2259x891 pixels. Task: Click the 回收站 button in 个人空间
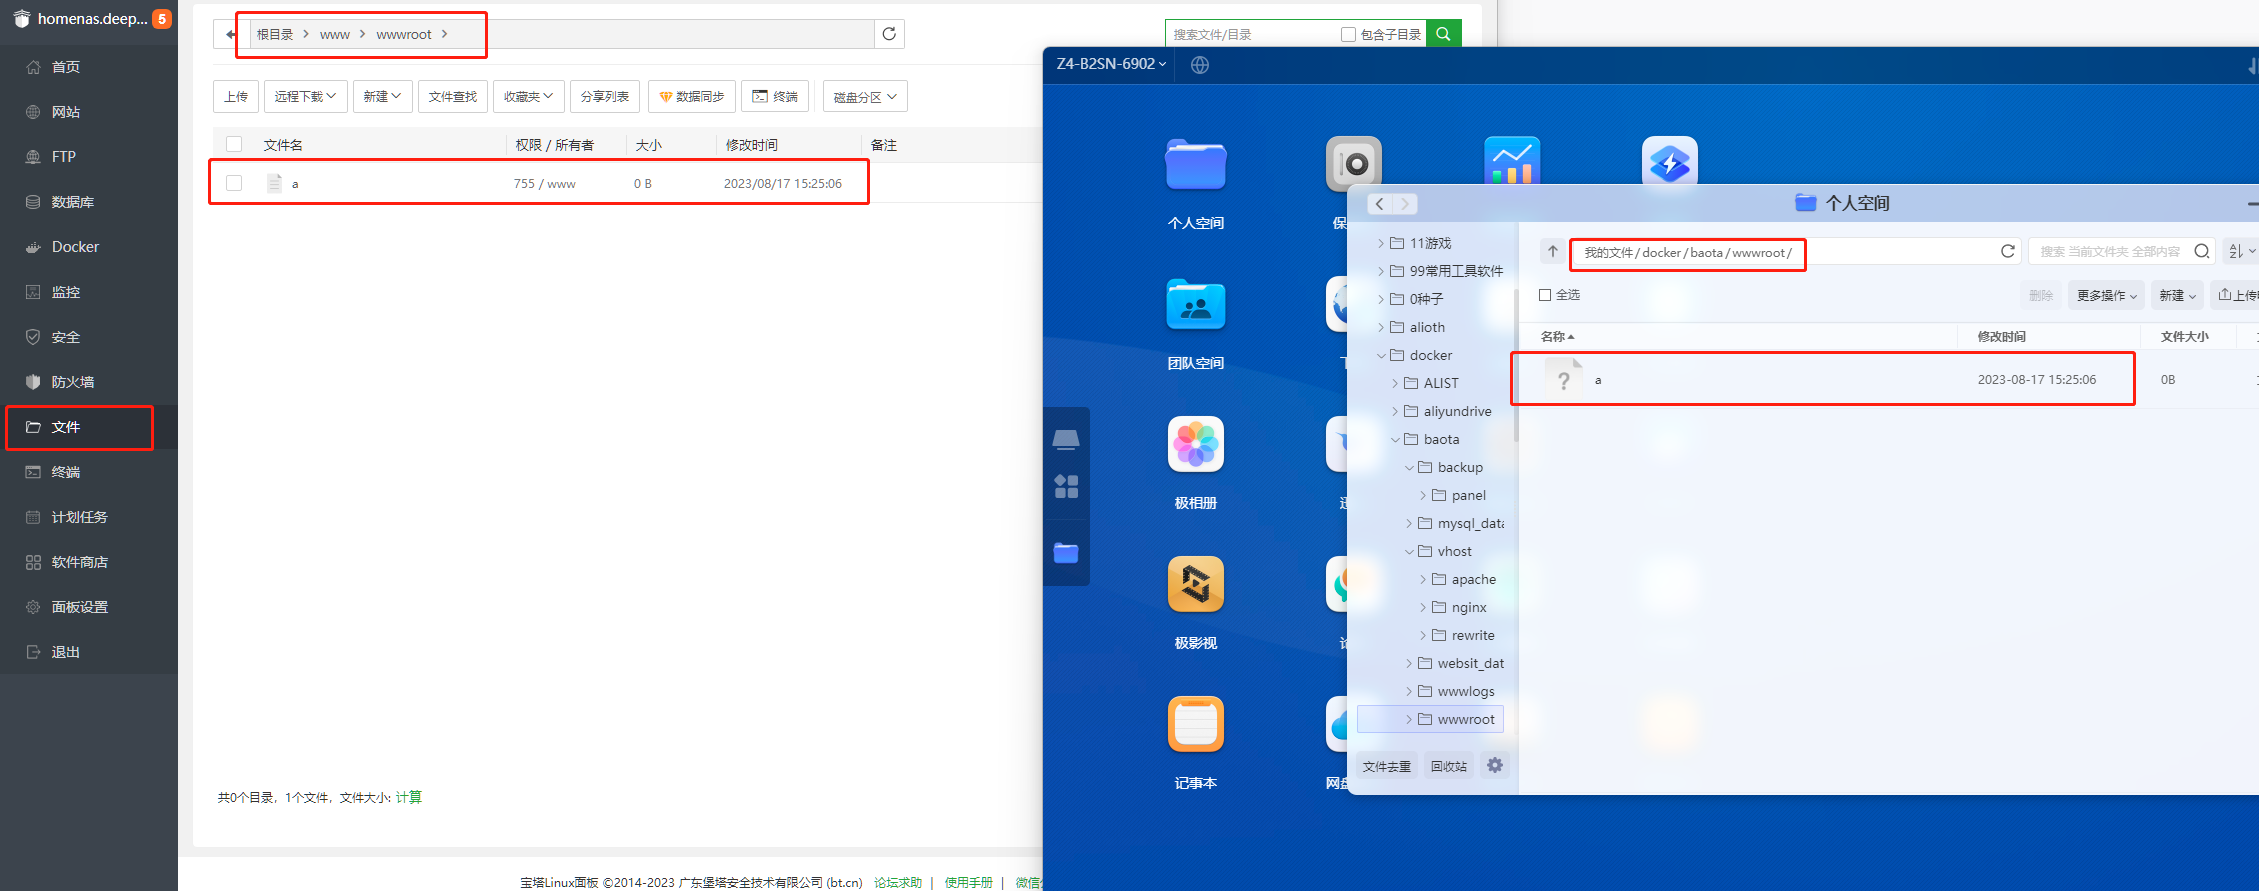pos(1449,766)
